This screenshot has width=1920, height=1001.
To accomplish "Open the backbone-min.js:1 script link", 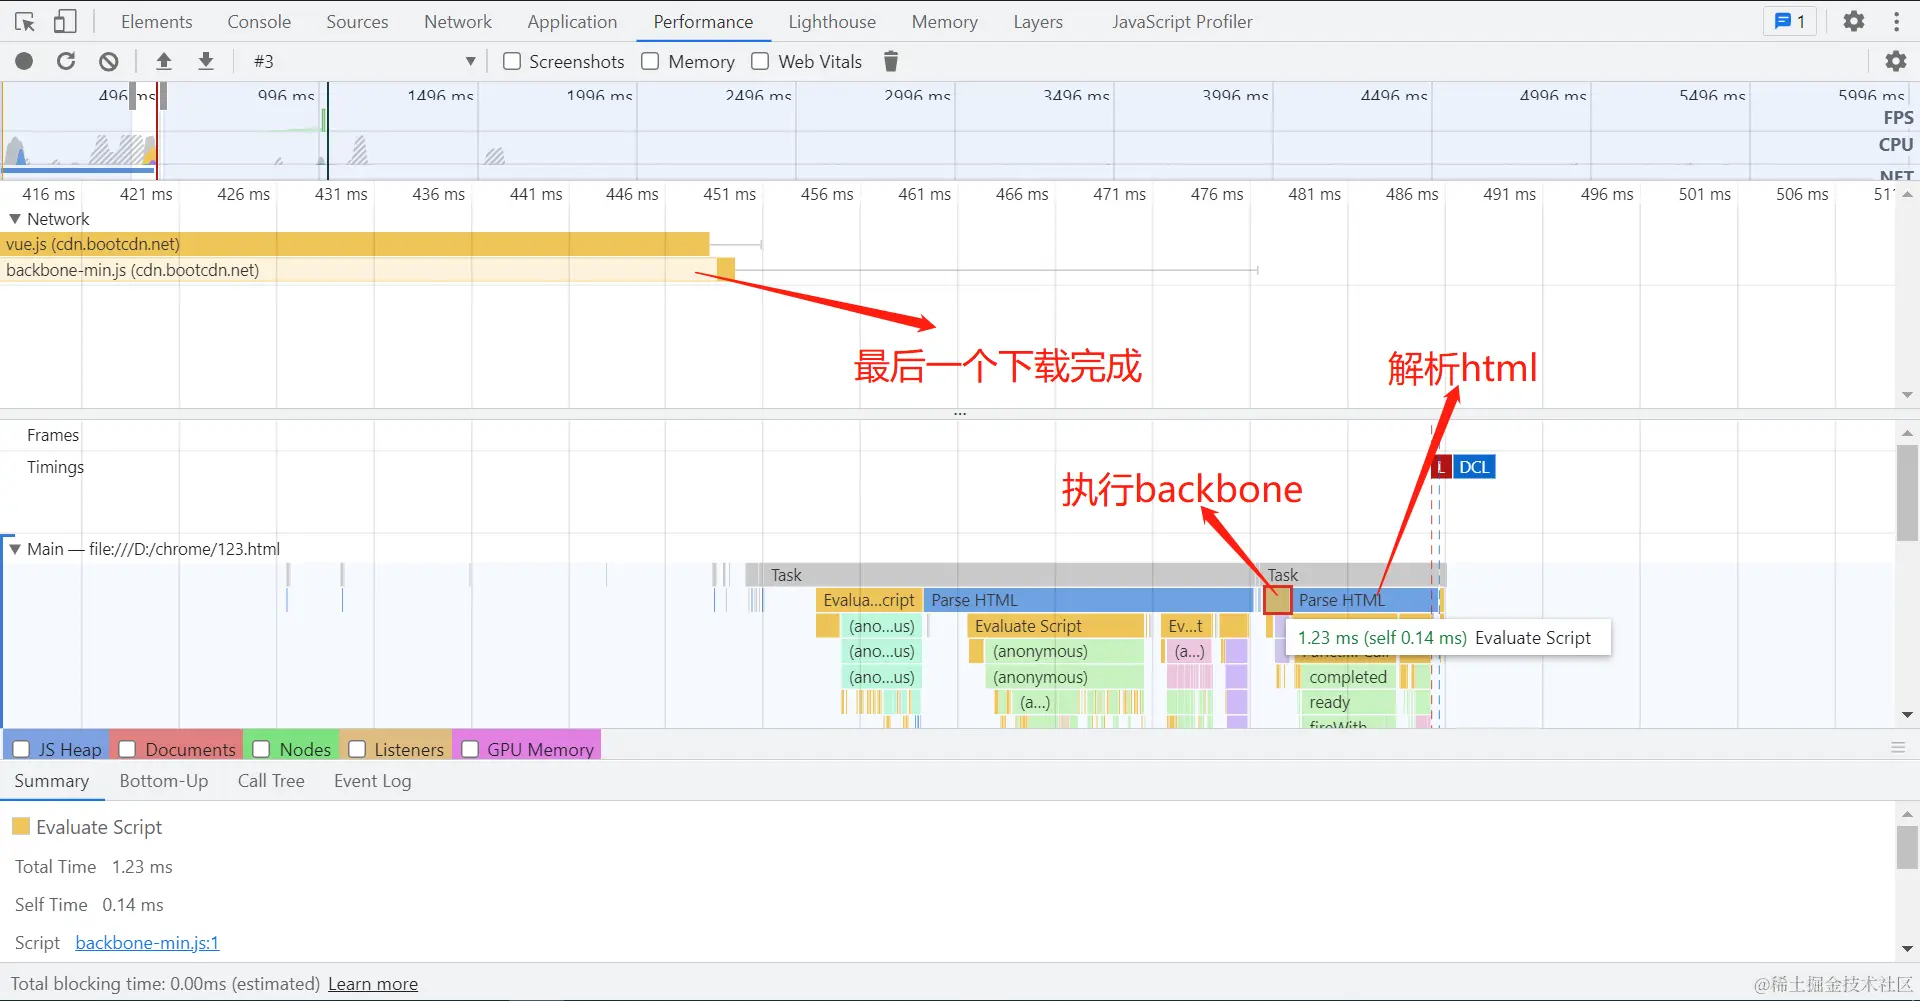I will 147,943.
